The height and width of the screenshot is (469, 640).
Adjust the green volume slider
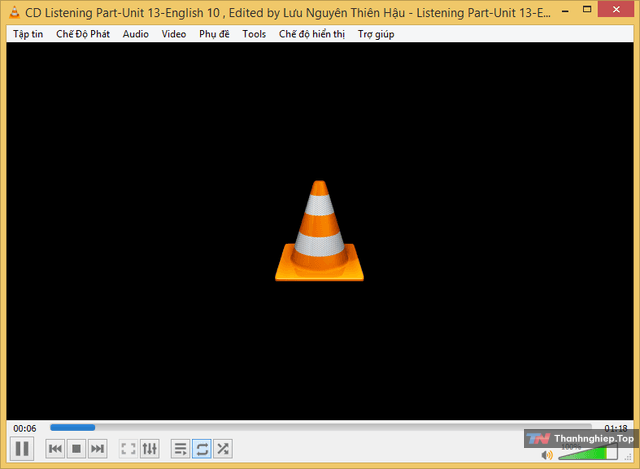[x=588, y=453]
